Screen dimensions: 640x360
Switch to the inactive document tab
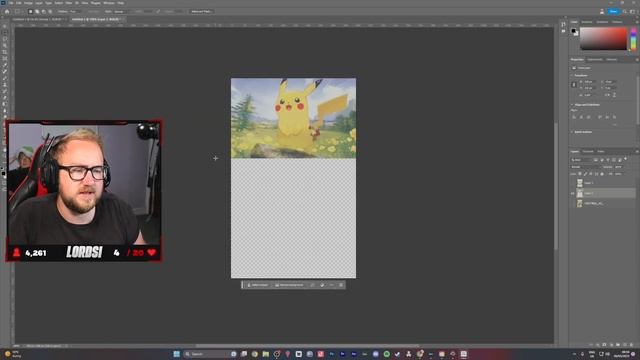(38, 19)
